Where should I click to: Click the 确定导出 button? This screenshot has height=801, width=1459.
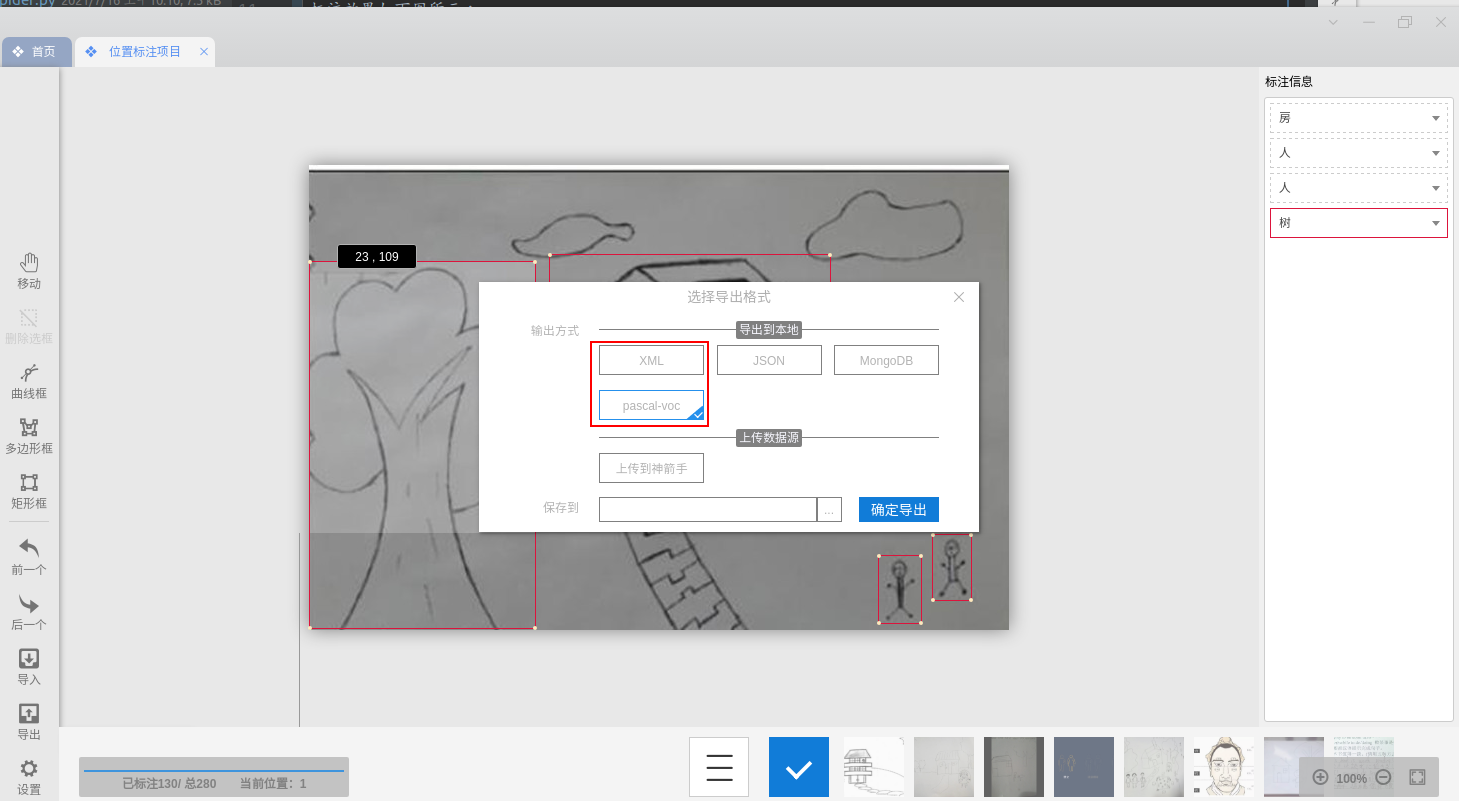[x=899, y=510]
